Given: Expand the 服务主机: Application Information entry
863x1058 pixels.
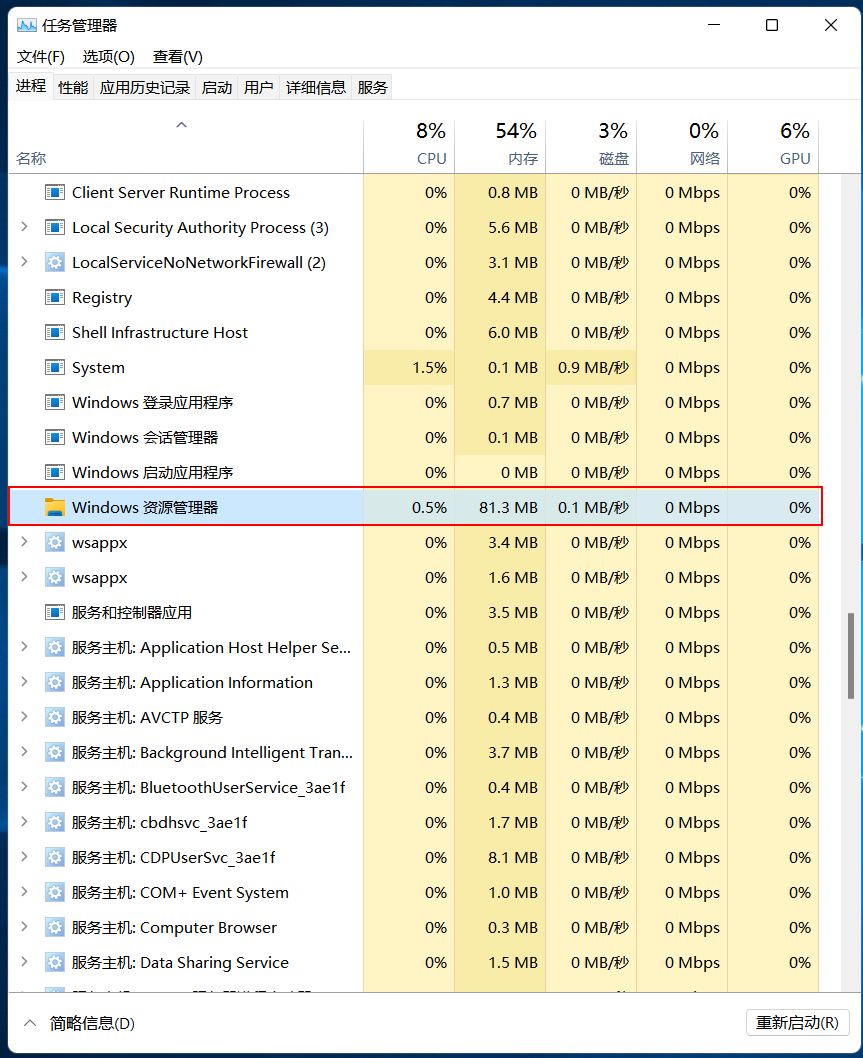Looking at the screenshot, I should (22, 682).
